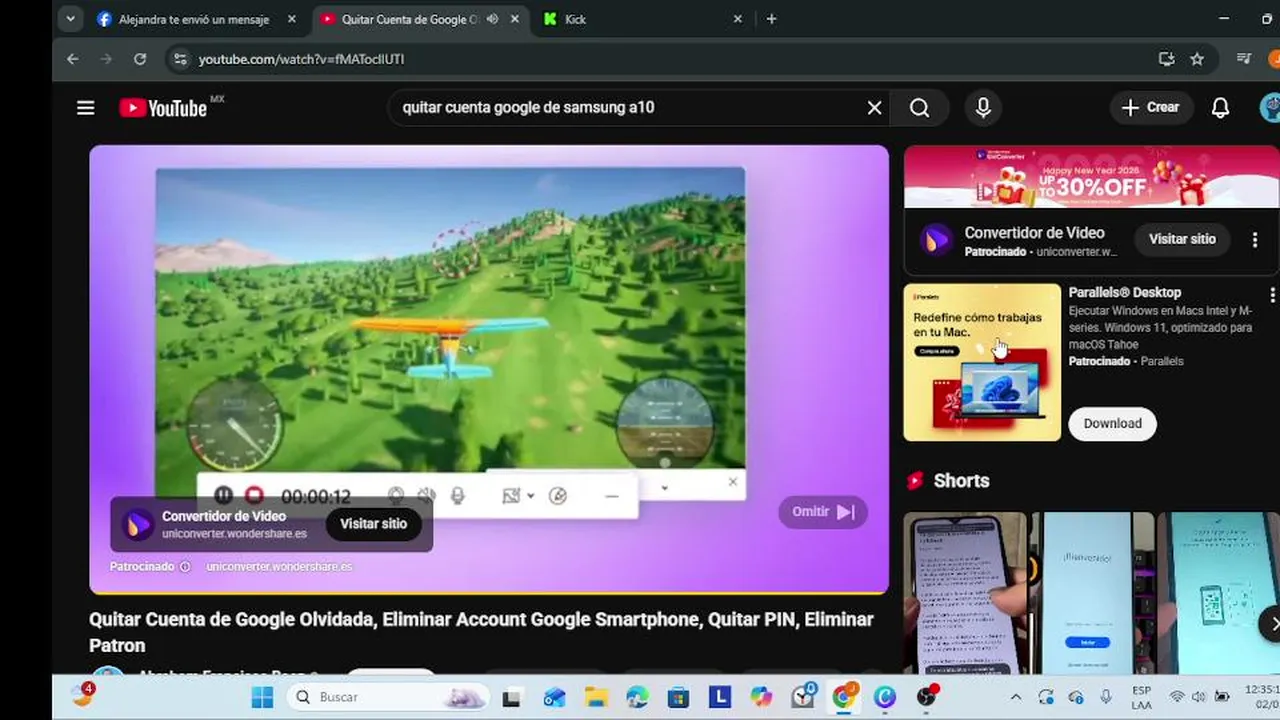This screenshot has height=720, width=1280.
Task: Click the Convertidor de Video ad title
Action: click(x=1034, y=232)
